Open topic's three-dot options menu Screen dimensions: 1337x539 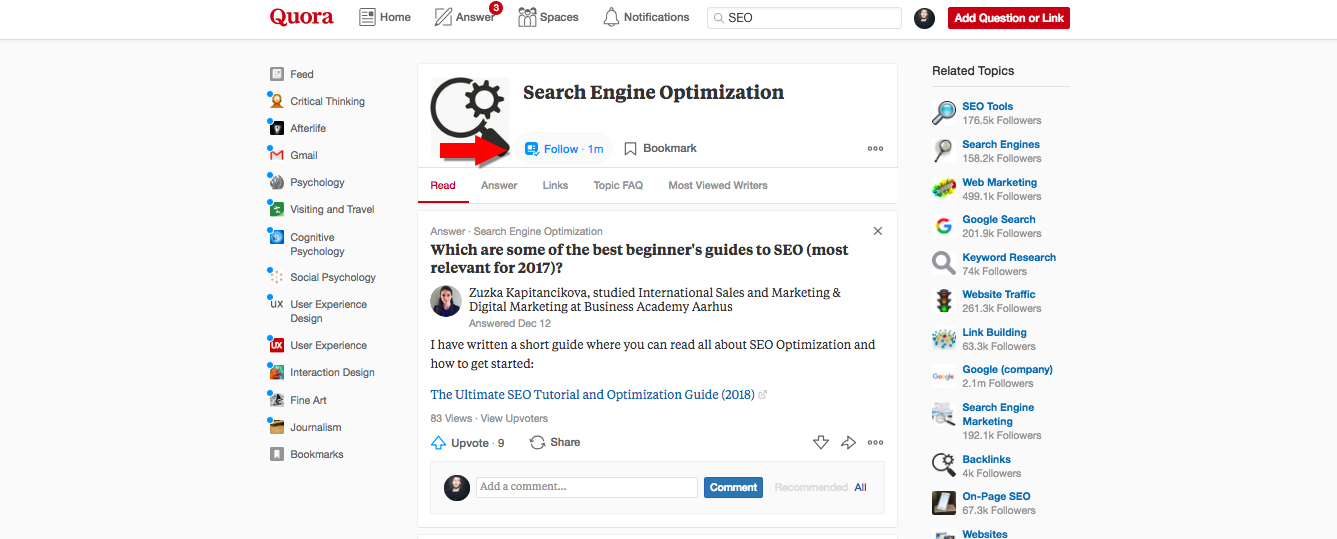click(x=876, y=149)
